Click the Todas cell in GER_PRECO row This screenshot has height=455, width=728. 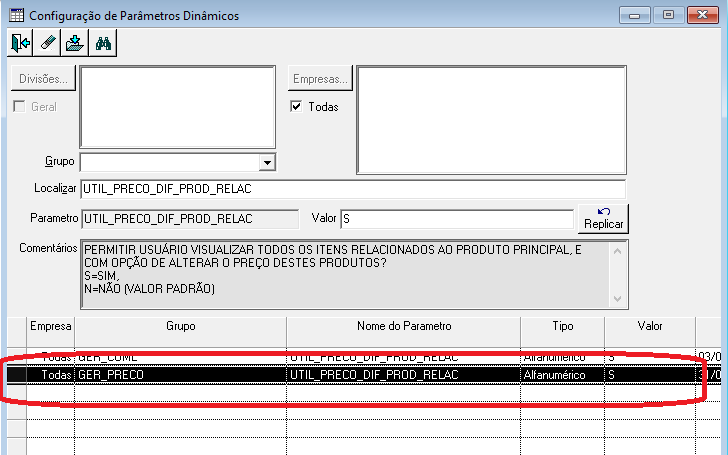point(51,375)
